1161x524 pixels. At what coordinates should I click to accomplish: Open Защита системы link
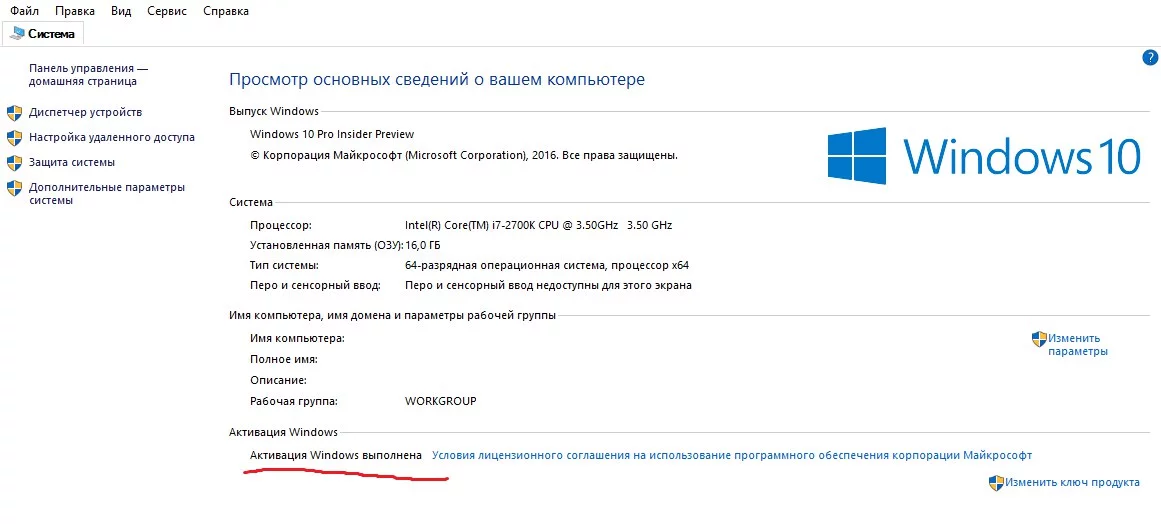[72, 162]
